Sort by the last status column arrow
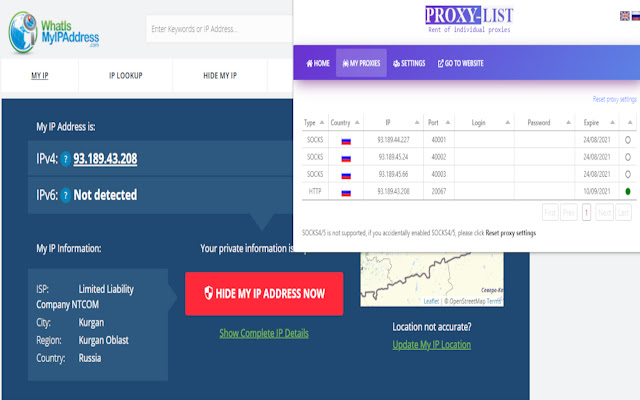The image size is (640, 400). point(630,122)
